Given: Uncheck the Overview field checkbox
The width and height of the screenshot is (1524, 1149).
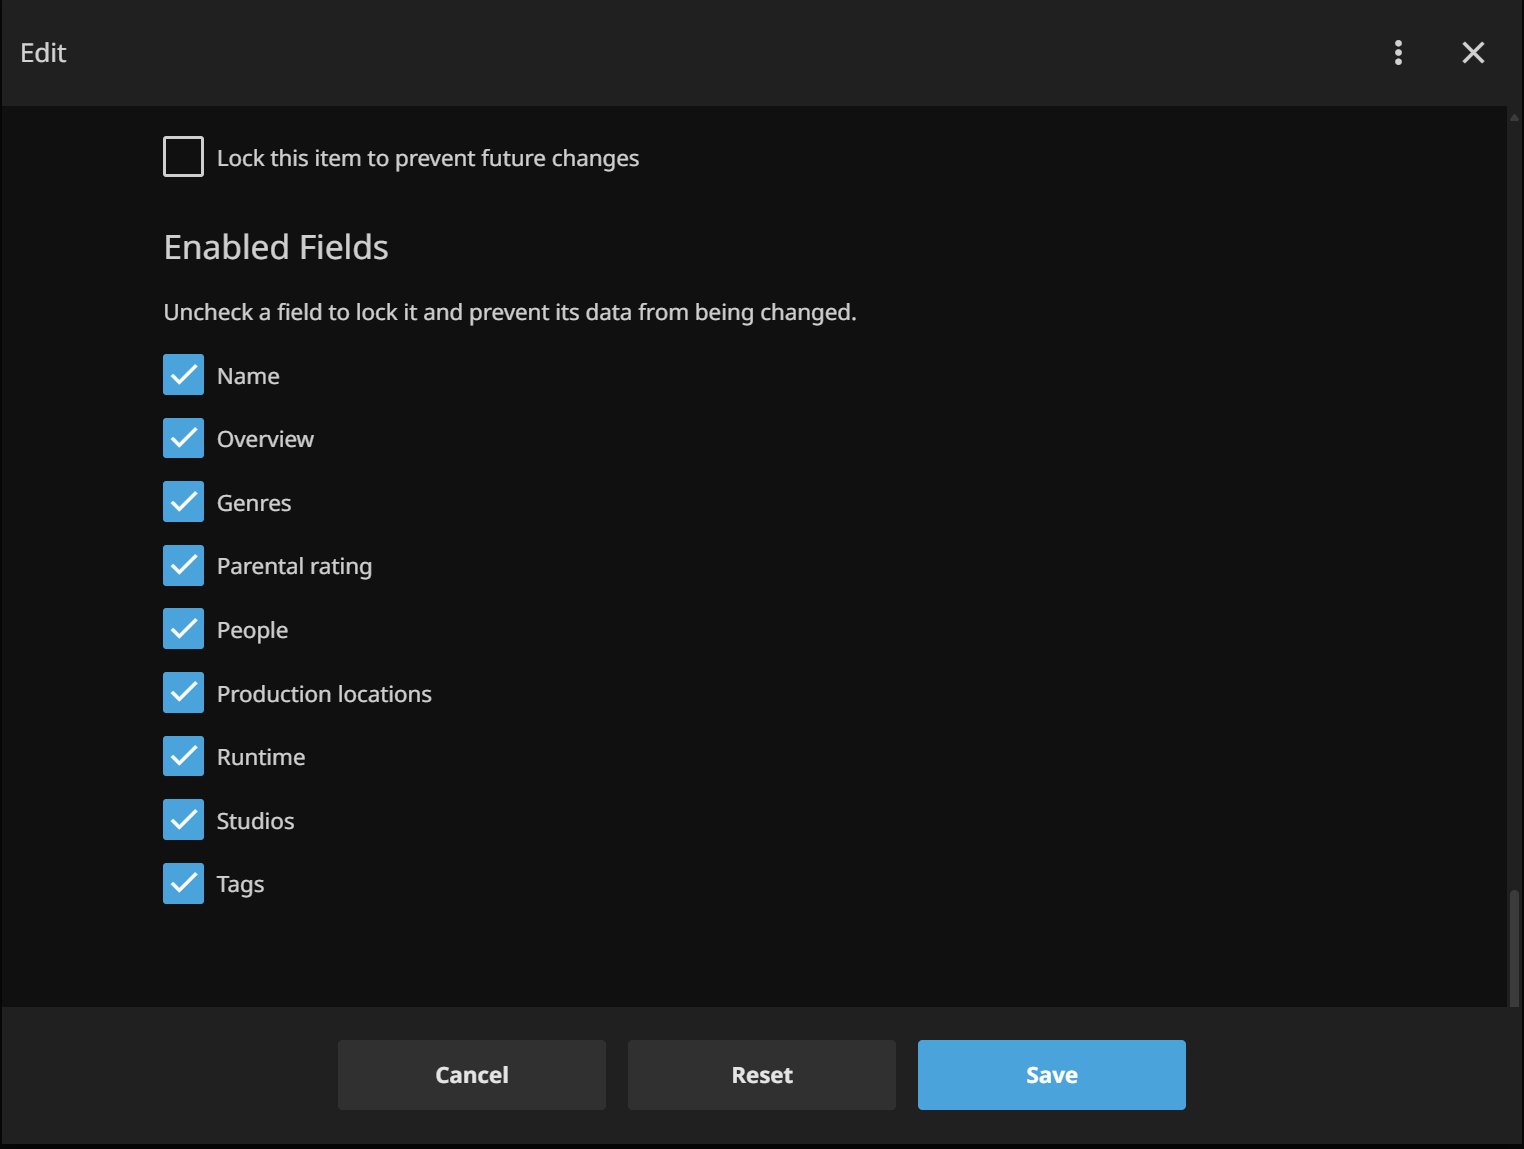Looking at the screenshot, I should point(183,439).
